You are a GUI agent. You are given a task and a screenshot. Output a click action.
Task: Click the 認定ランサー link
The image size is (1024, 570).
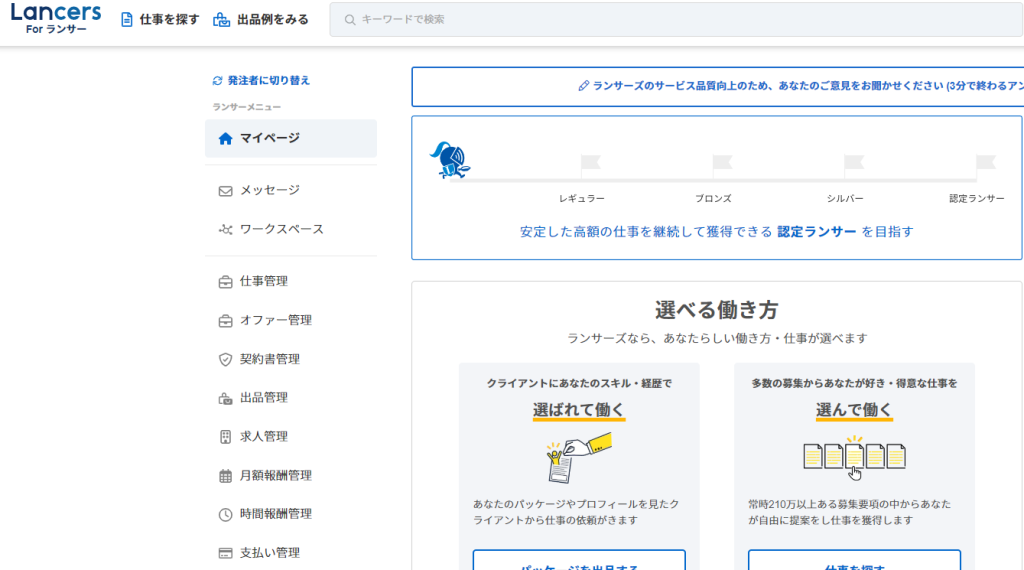click(816, 232)
